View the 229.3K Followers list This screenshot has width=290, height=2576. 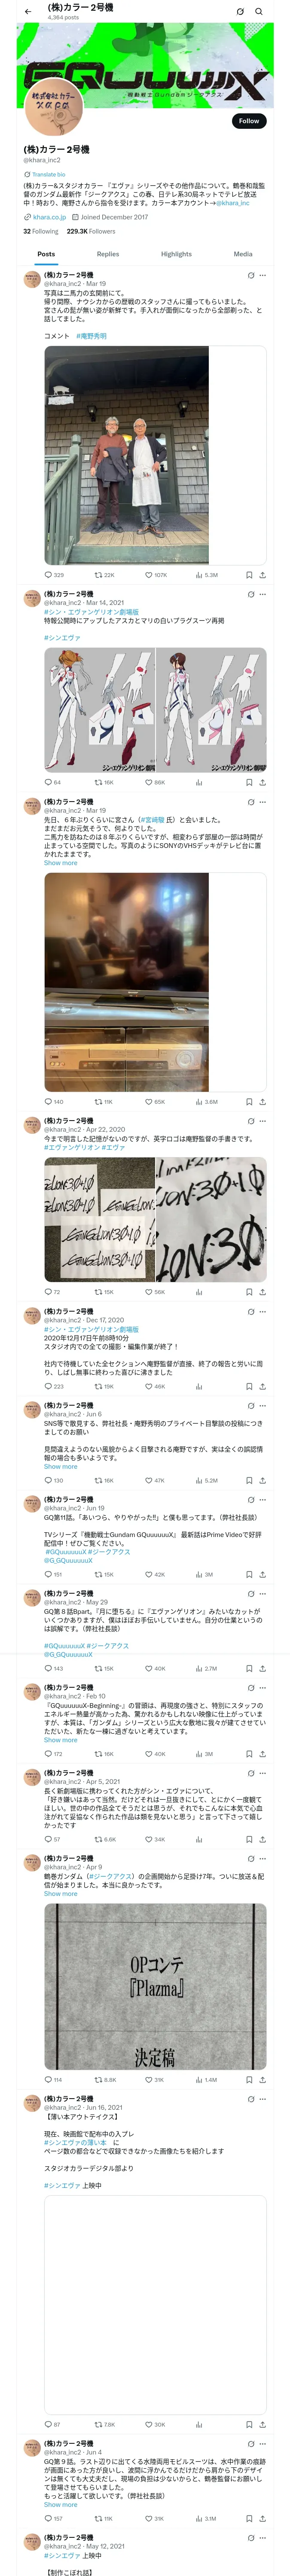click(91, 231)
